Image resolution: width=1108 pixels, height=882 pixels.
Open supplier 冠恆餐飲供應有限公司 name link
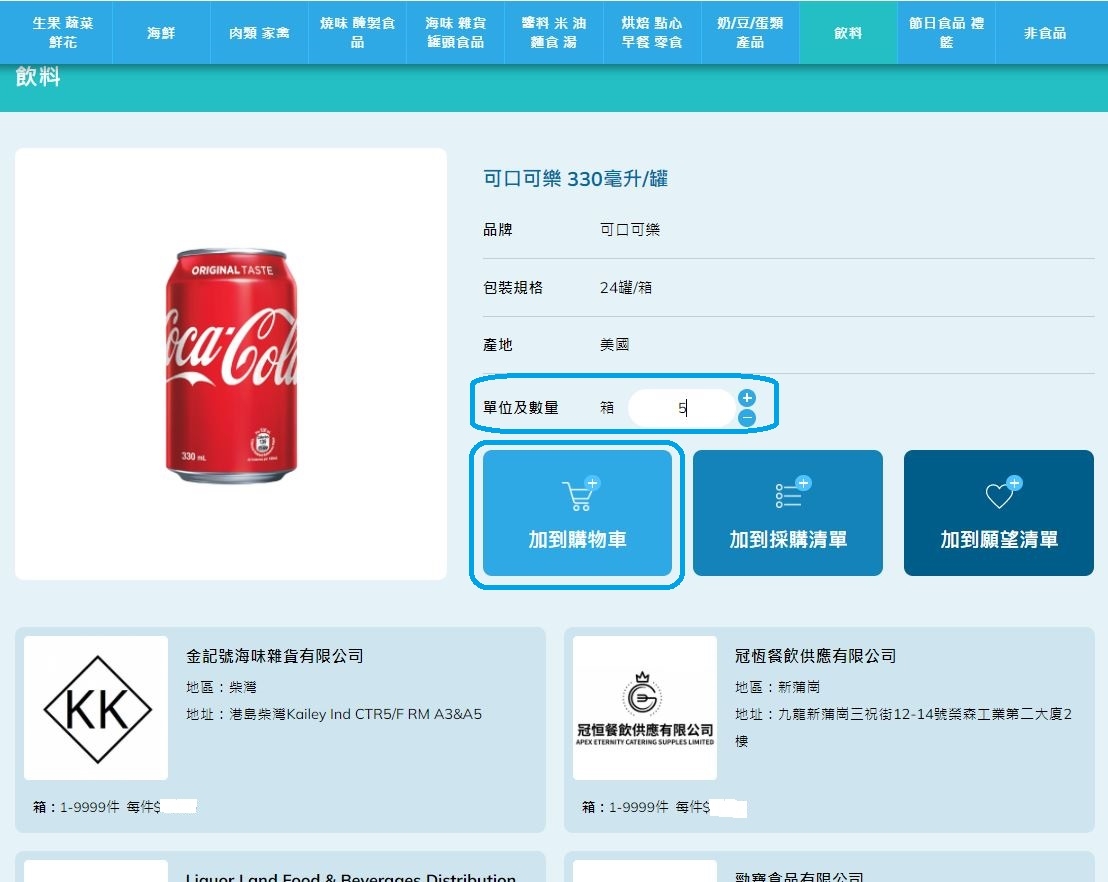click(x=815, y=656)
